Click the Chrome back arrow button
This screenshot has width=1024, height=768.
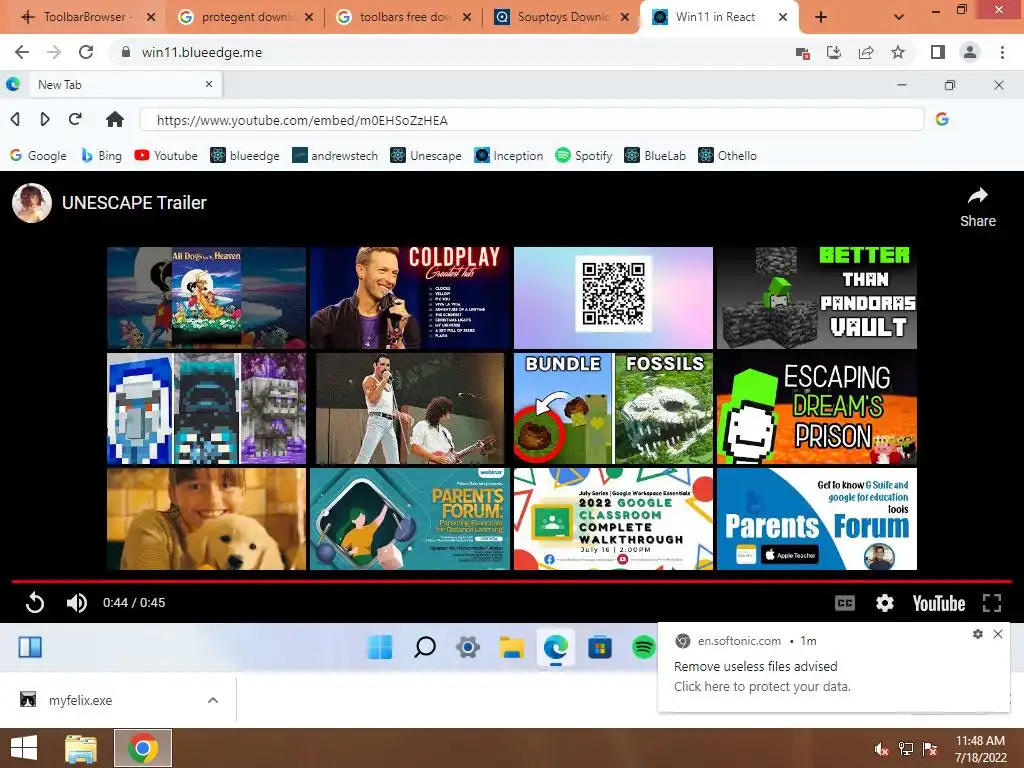pyautogui.click(x=22, y=52)
